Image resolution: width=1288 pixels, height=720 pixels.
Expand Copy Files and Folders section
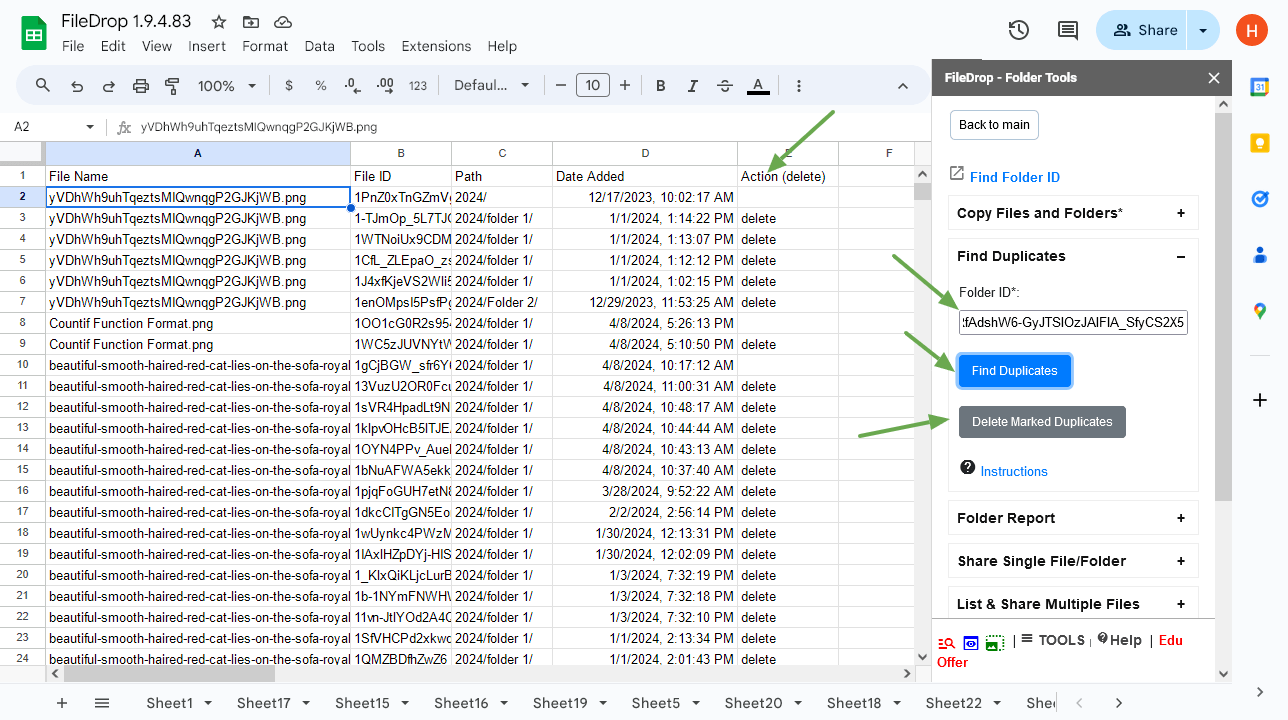point(1073,213)
